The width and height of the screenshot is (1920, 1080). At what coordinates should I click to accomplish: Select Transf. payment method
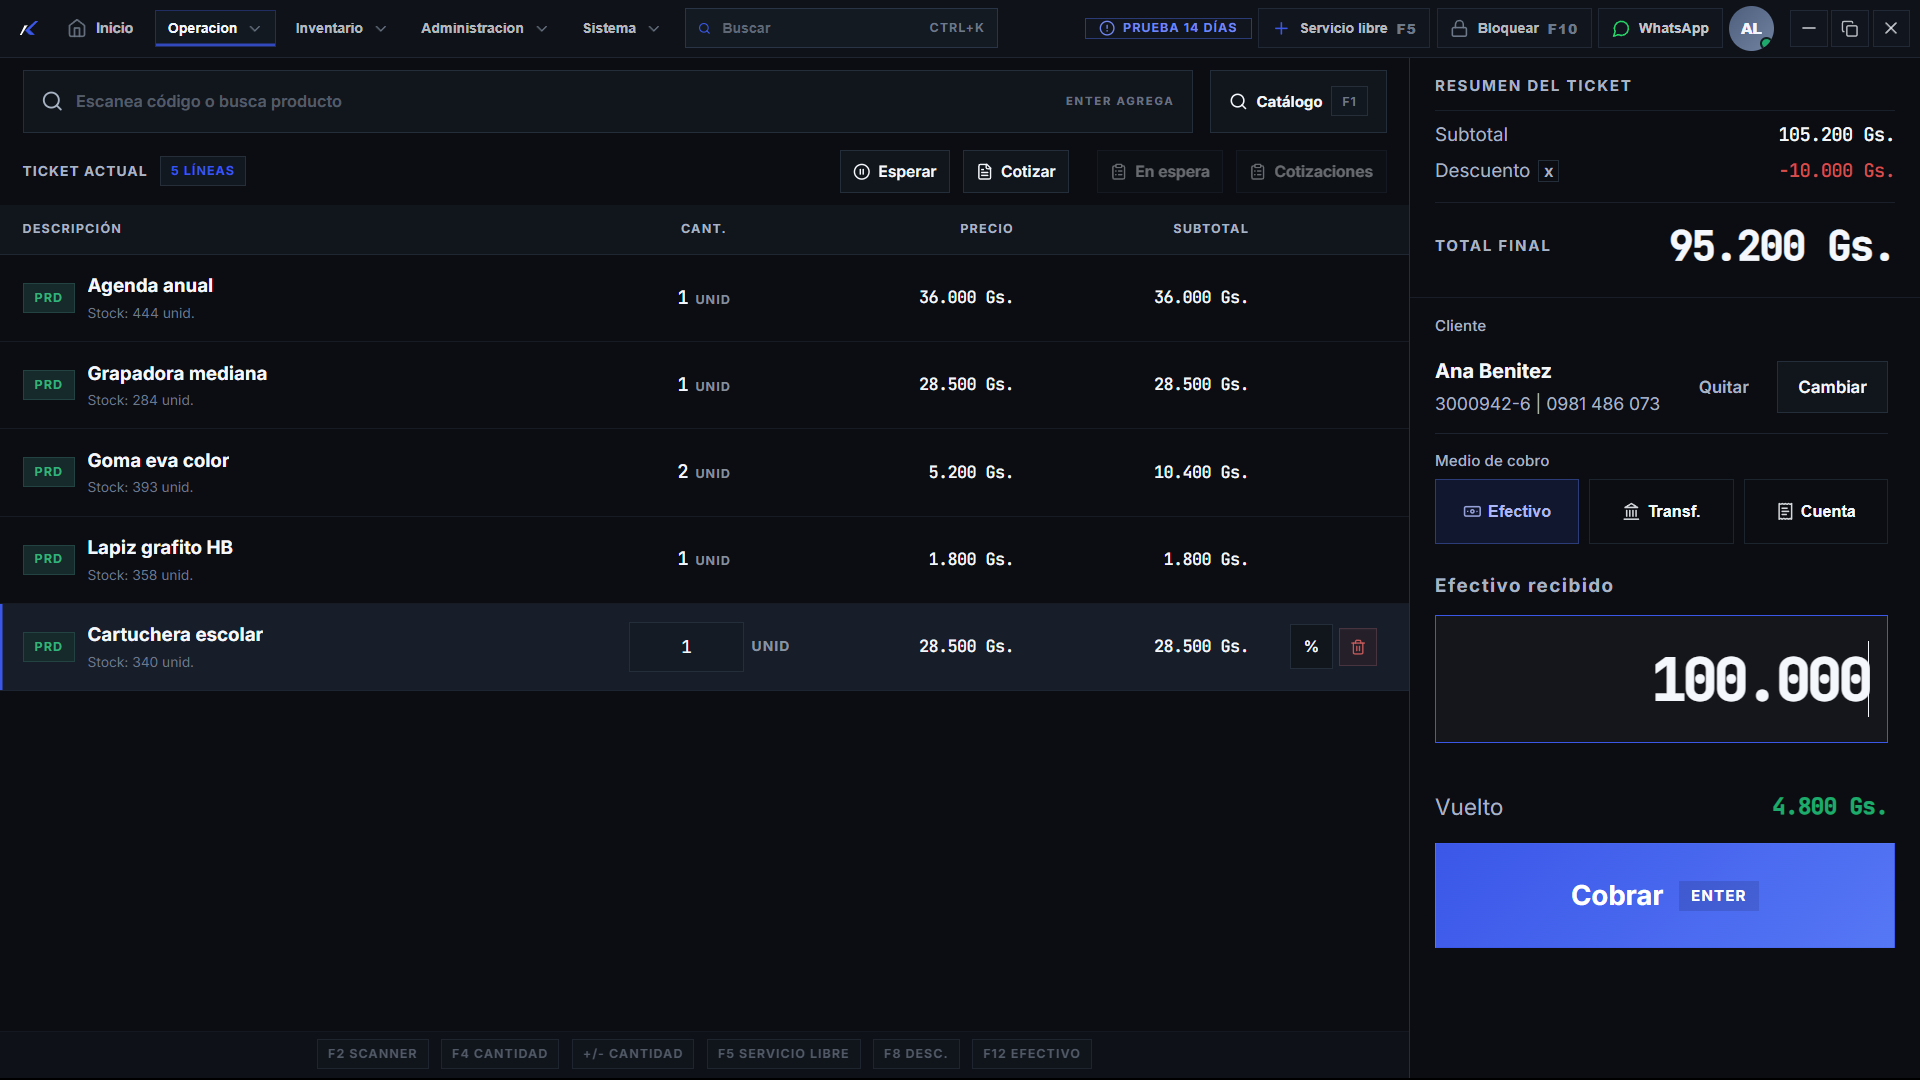coord(1661,511)
